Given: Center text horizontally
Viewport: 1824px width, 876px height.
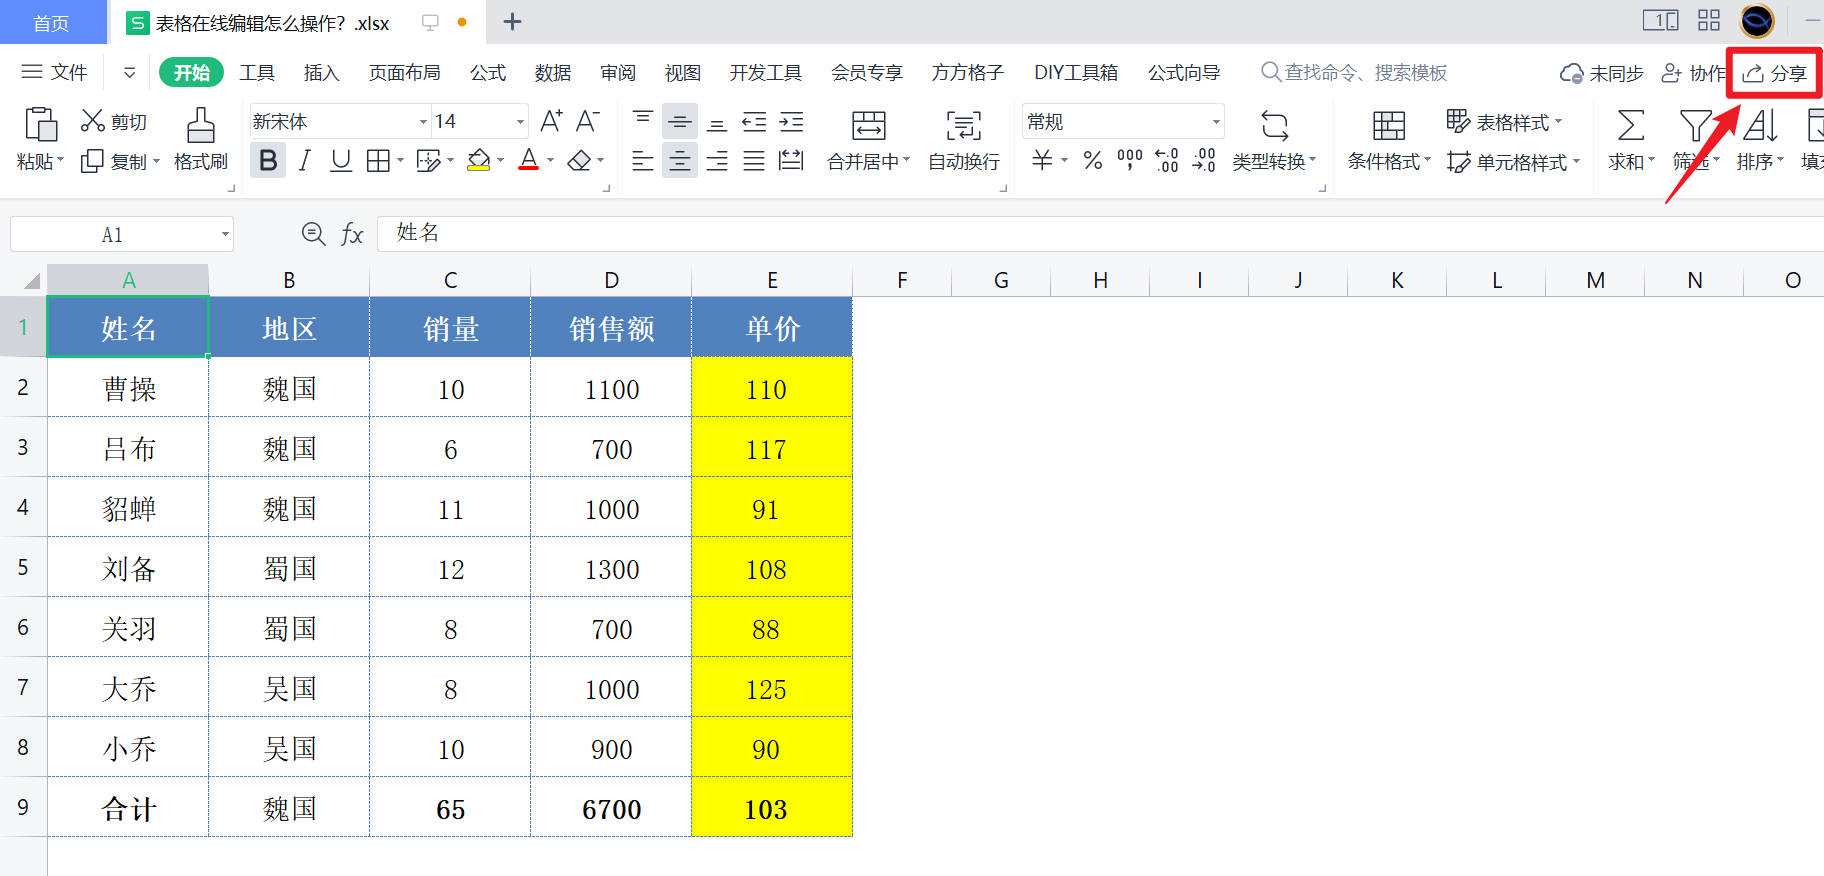Looking at the screenshot, I should [x=680, y=161].
